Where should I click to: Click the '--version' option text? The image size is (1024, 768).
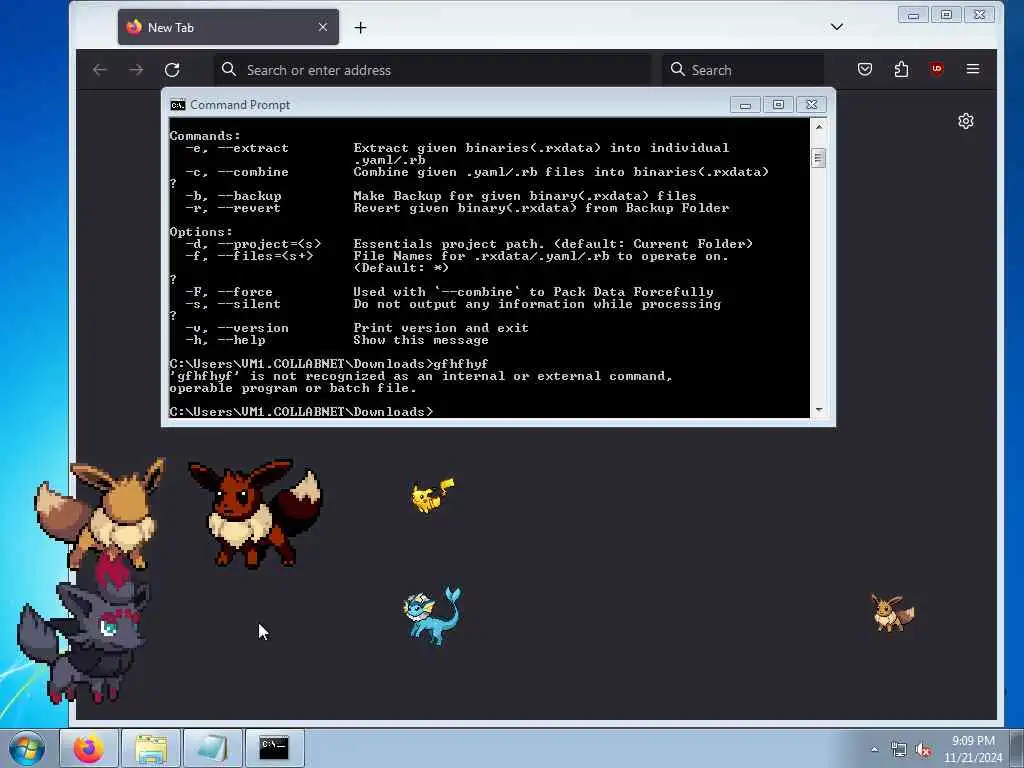(x=253, y=328)
